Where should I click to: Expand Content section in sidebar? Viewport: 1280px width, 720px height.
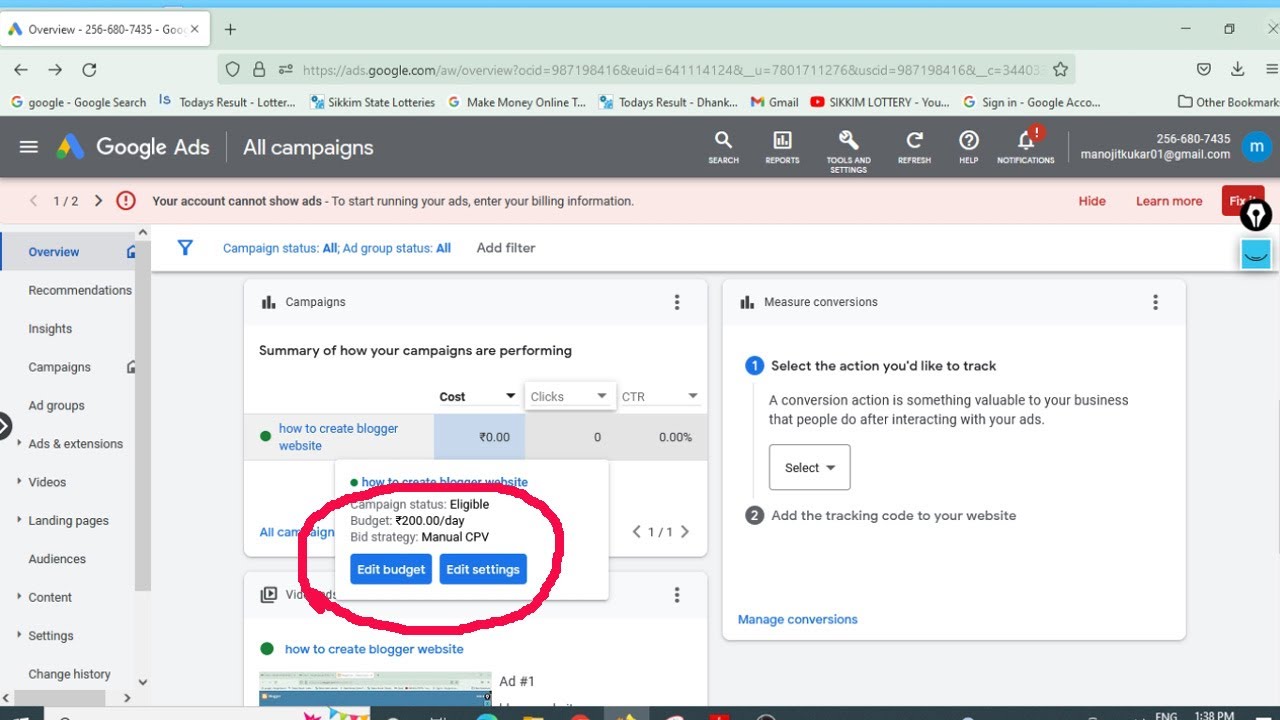(x=20, y=596)
